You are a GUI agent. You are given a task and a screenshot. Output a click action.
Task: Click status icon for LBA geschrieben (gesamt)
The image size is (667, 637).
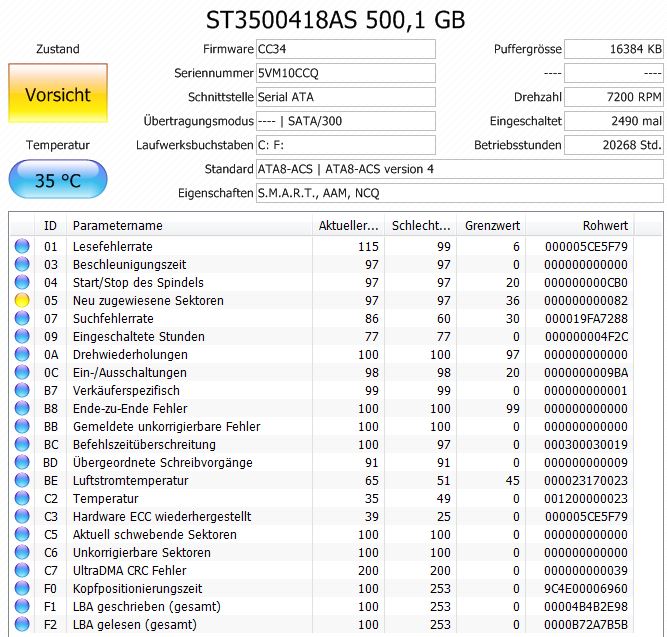[x=22, y=606]
